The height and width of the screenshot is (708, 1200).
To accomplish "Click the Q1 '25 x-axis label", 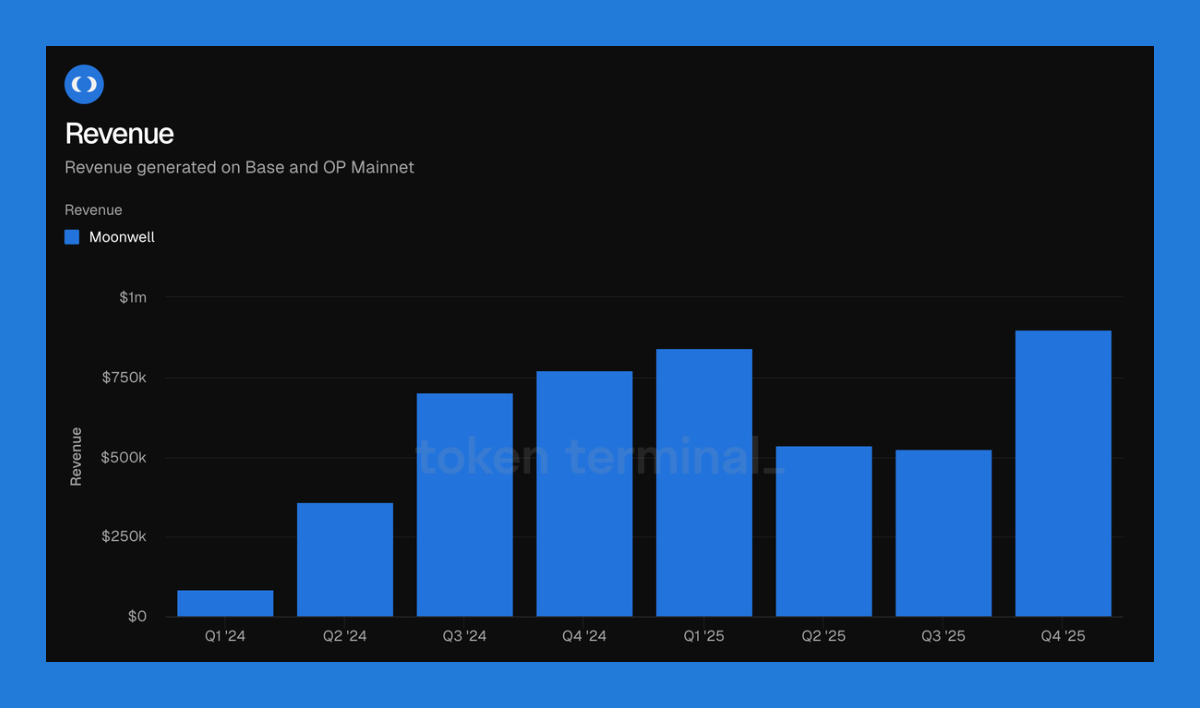I will click(704, 637).
